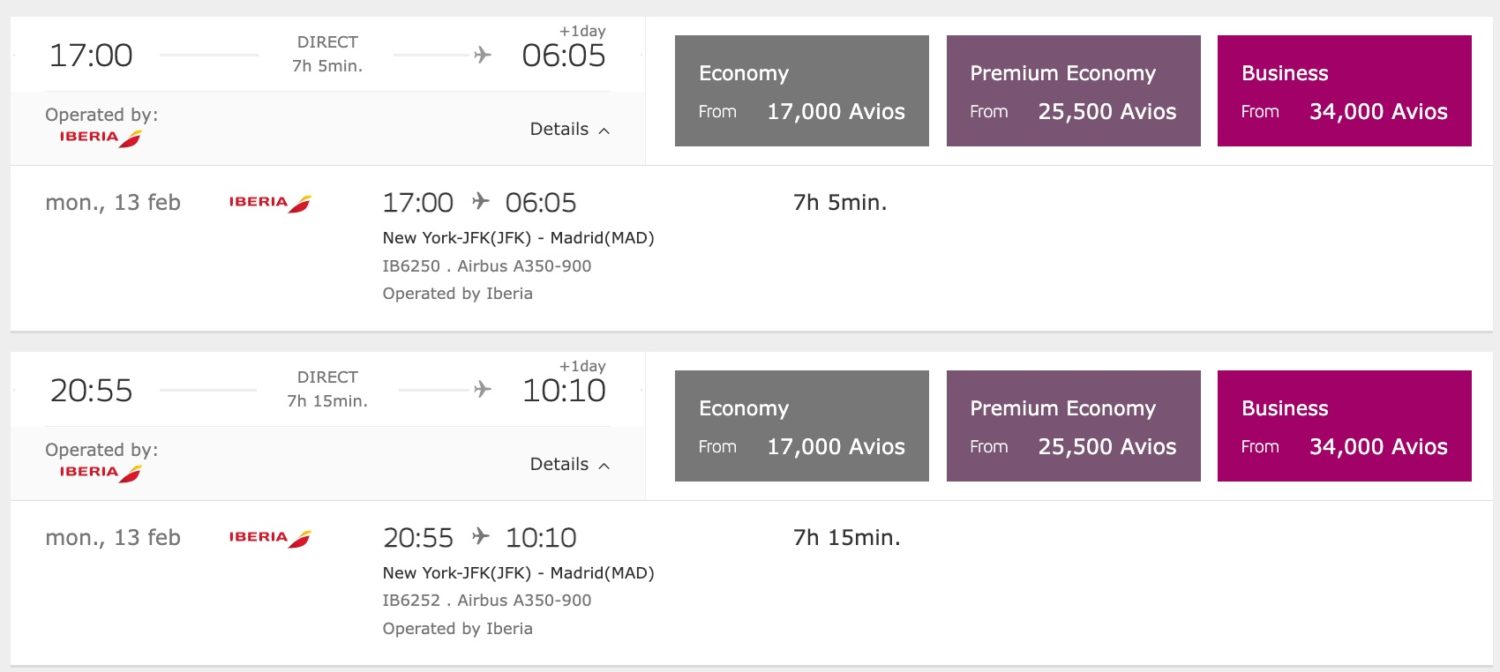Collapse Details for the 17:00 flight
The width and height of the screenshot is (1500, 672).
tap(569, 129)
